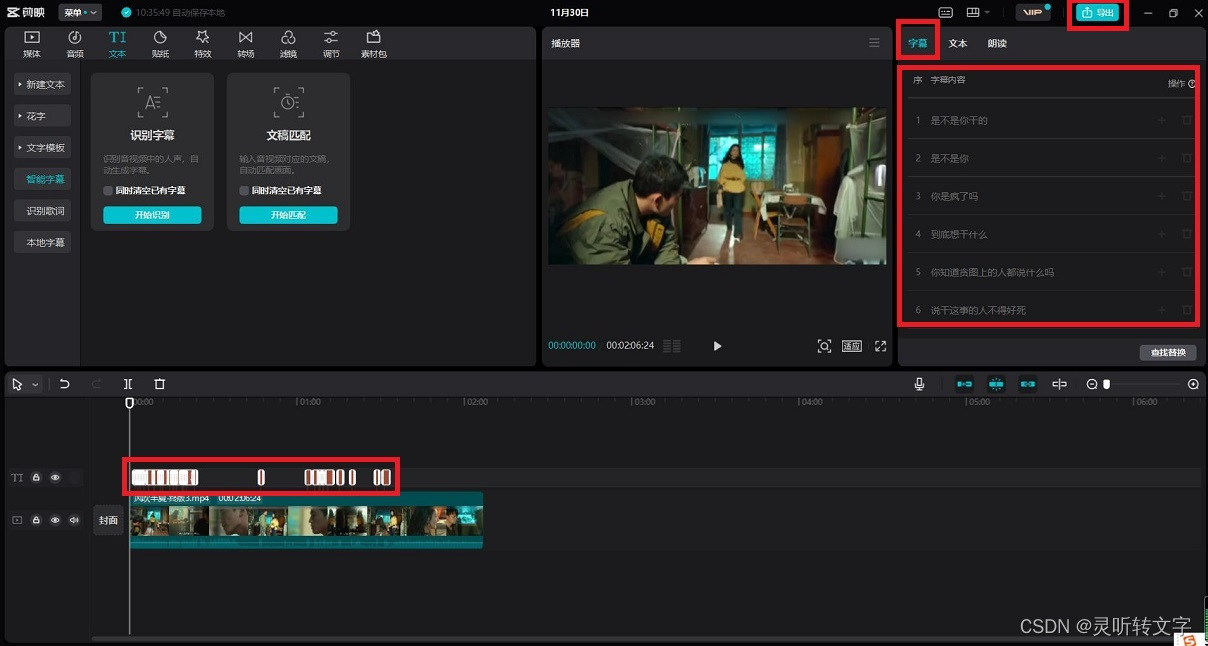
Task: Select 本地字幕 in the sidebar
Action: point(44,242)
